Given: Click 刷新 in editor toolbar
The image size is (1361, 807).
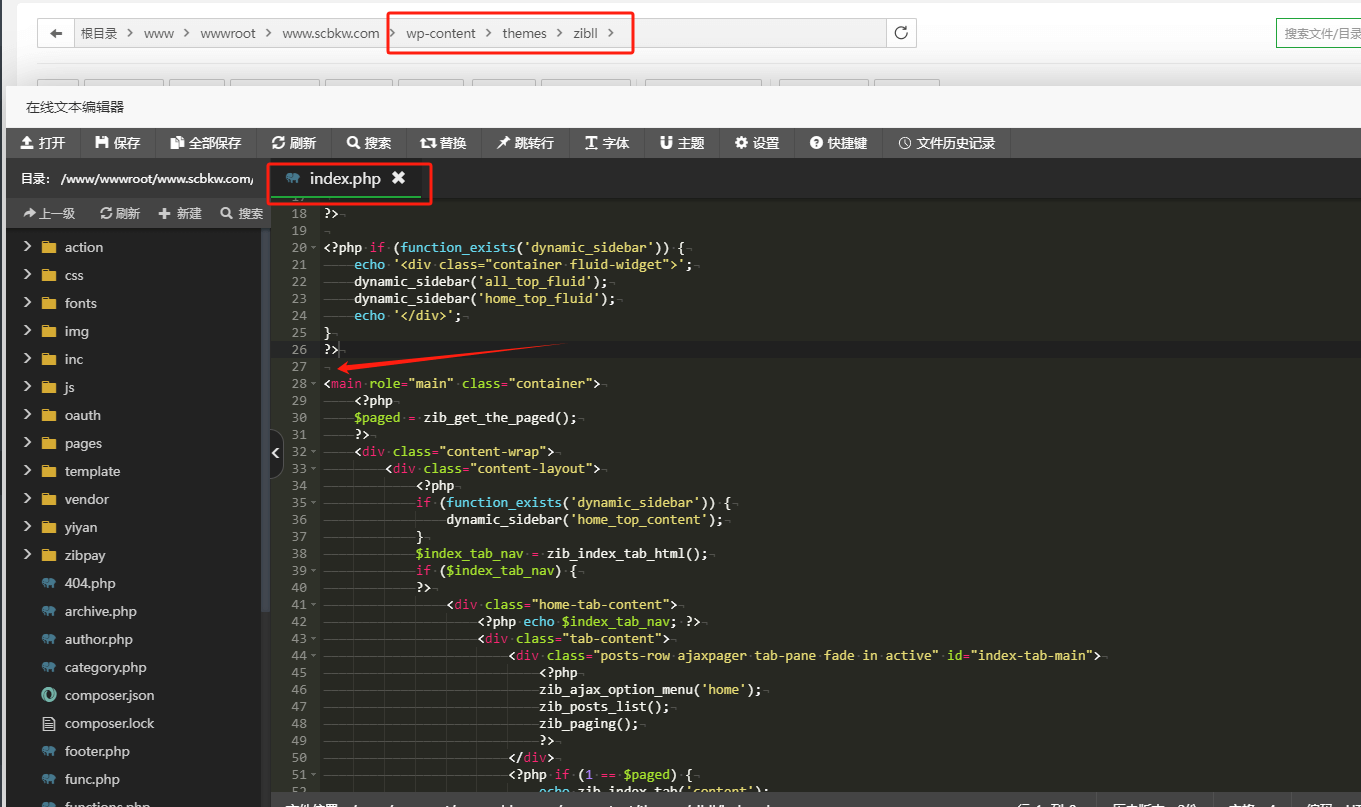Looking at the screenshot, I should click(293, 143).
